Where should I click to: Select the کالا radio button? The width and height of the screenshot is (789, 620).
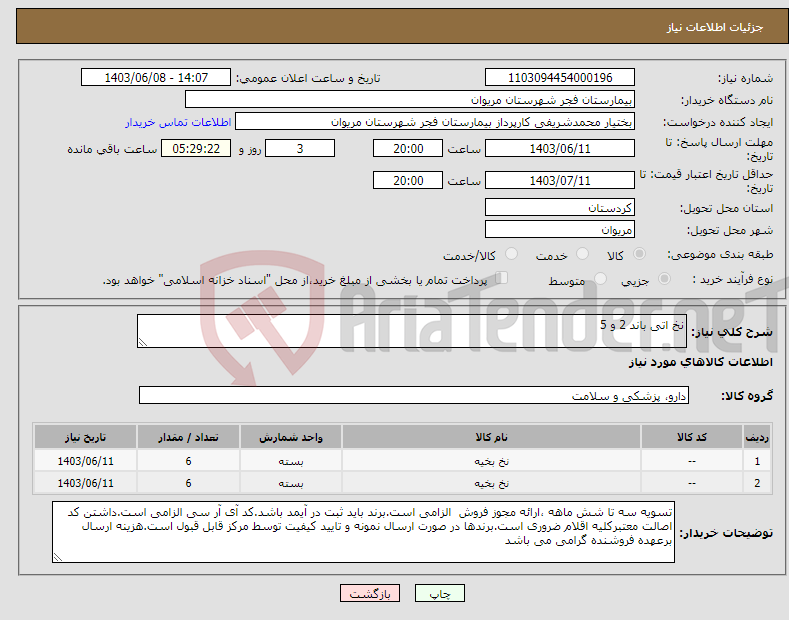639,254
